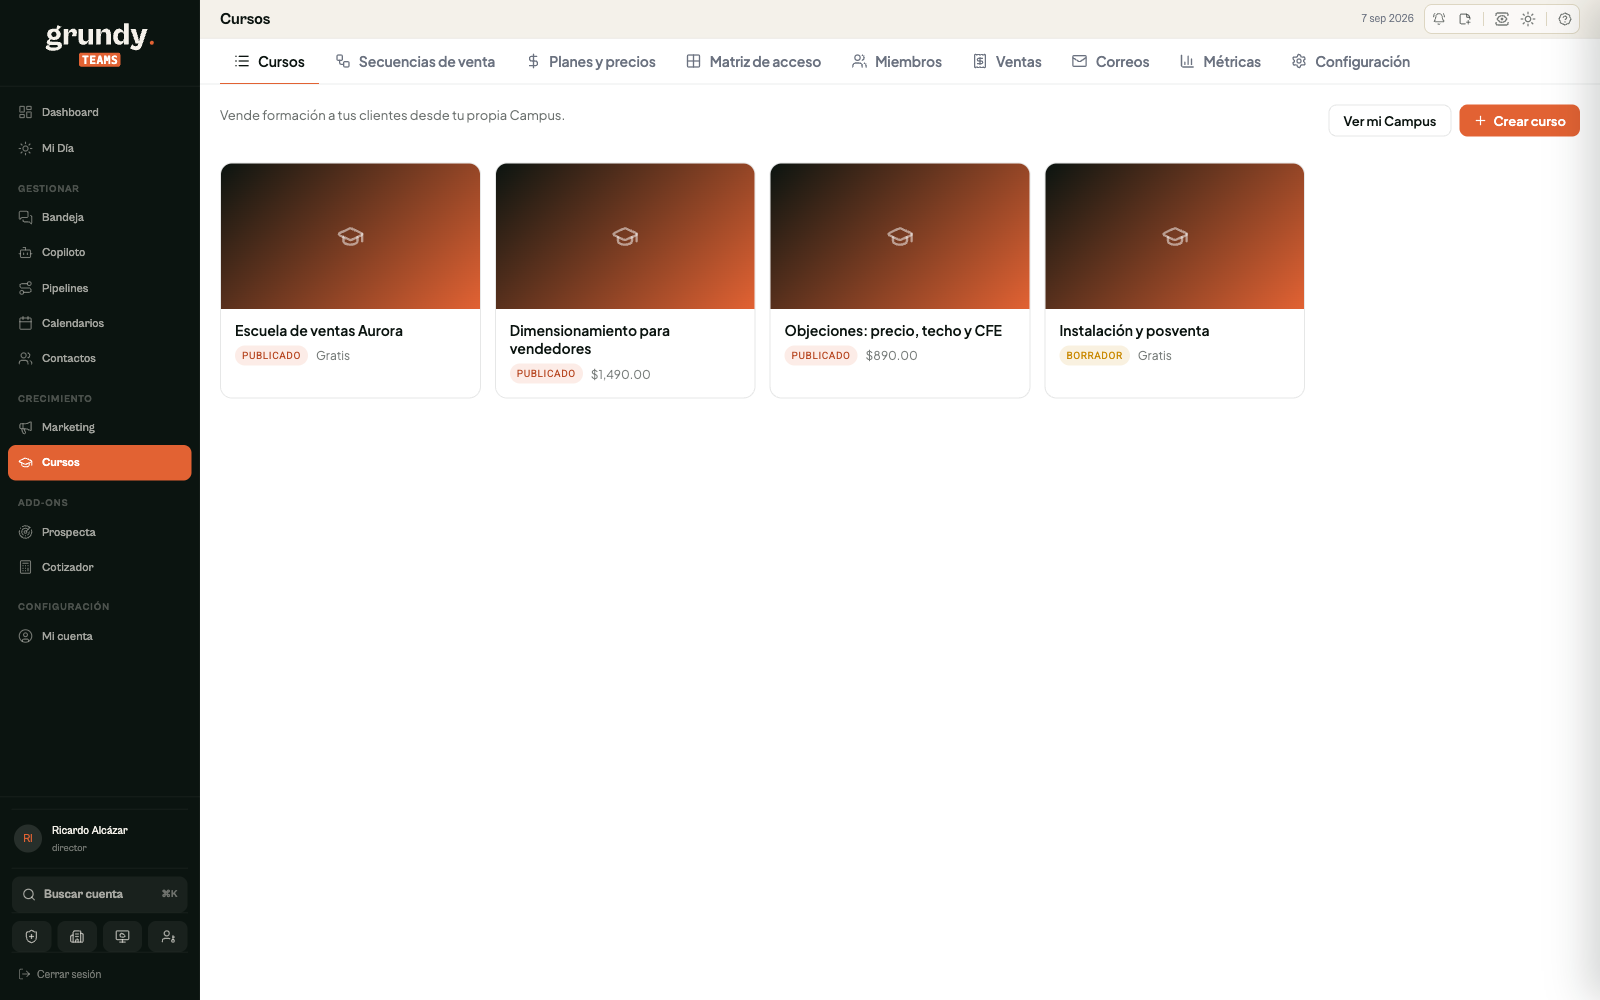
Task: Toggle light theme sun icon in top bar
Action: 1528,19
